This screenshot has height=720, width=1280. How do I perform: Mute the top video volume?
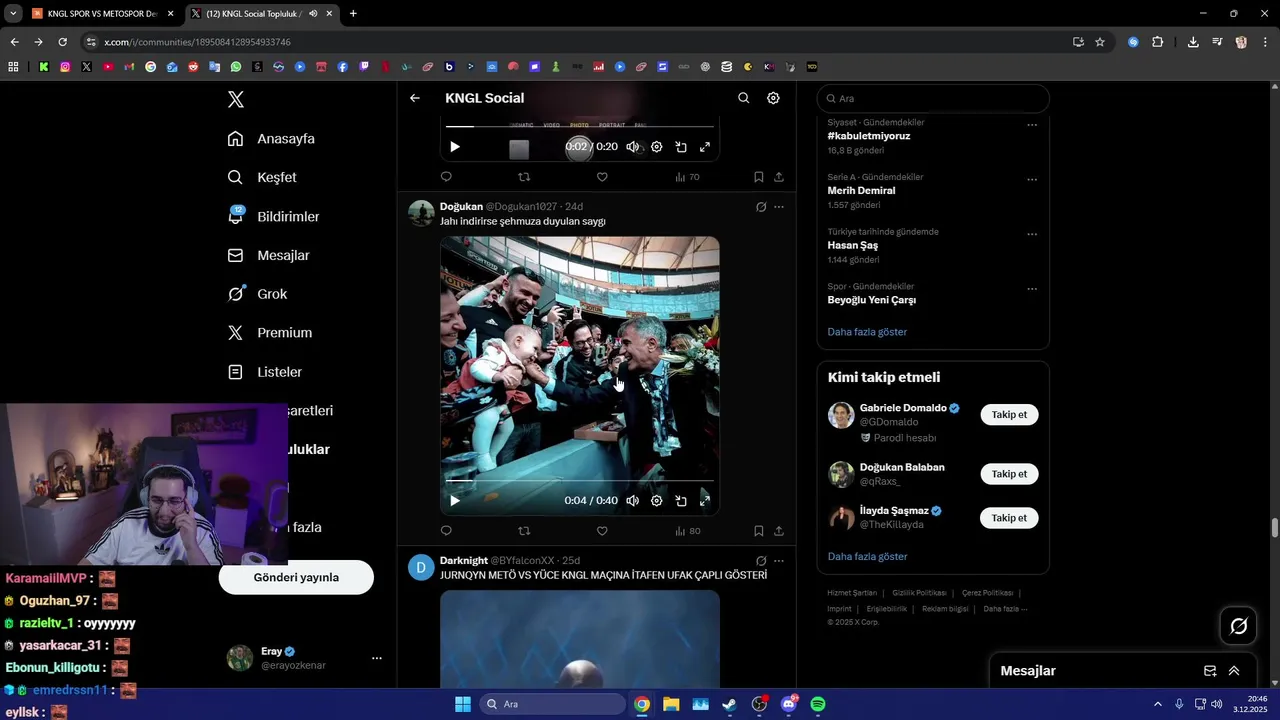coord(632,147)
